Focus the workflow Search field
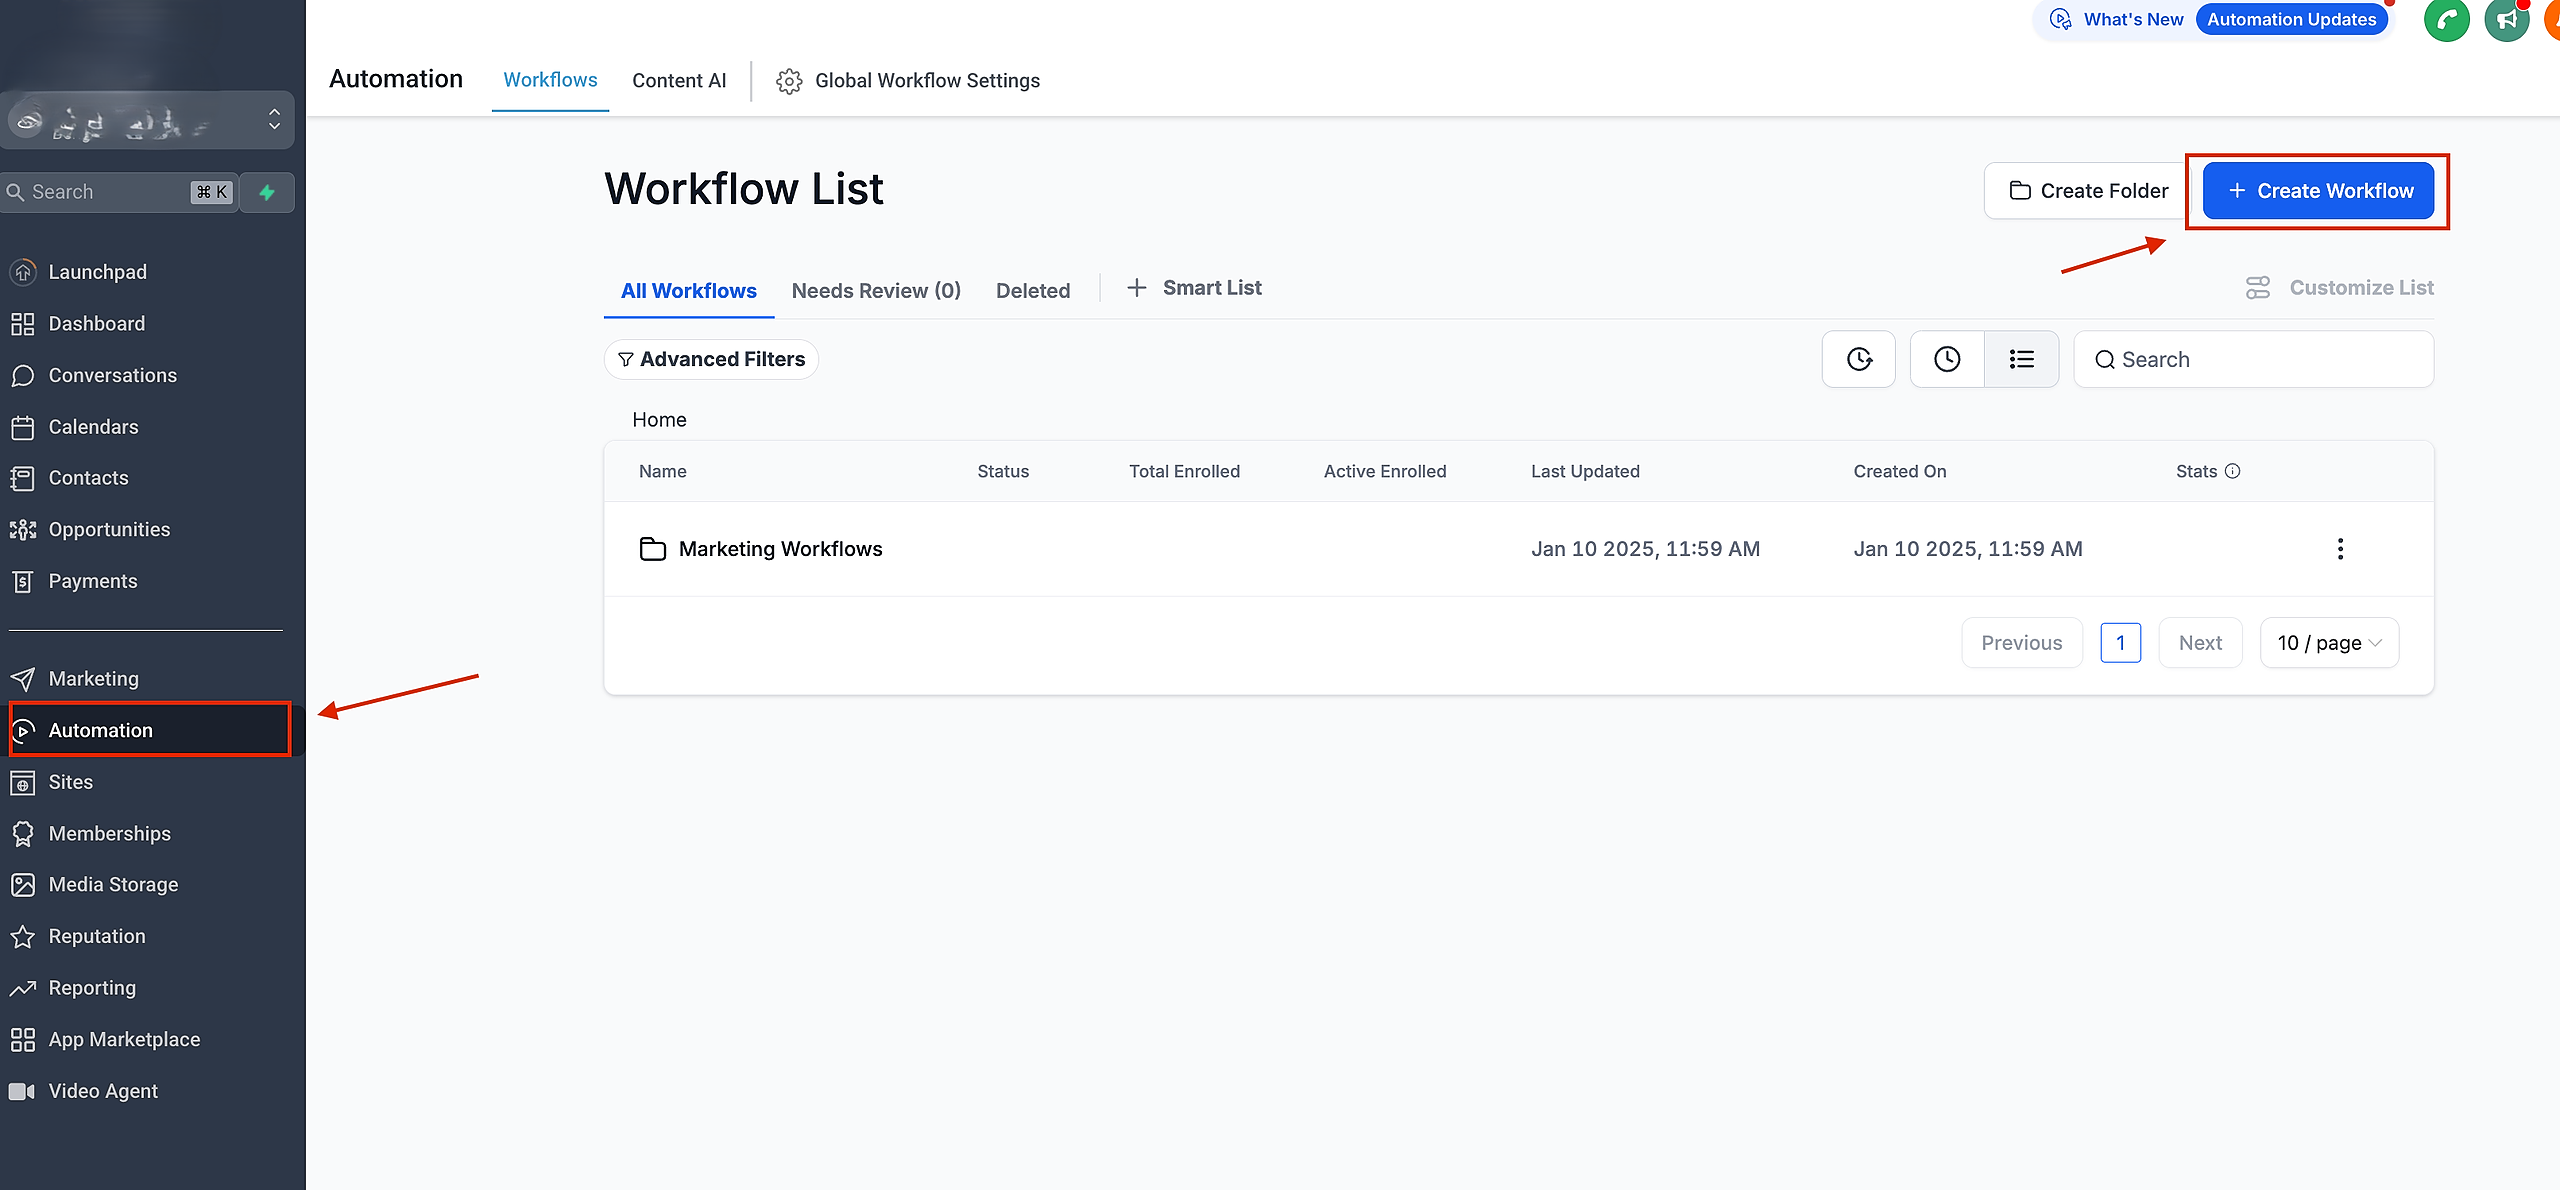This screenshot has height=1190, width=2560. click(x=2254, y=359)
